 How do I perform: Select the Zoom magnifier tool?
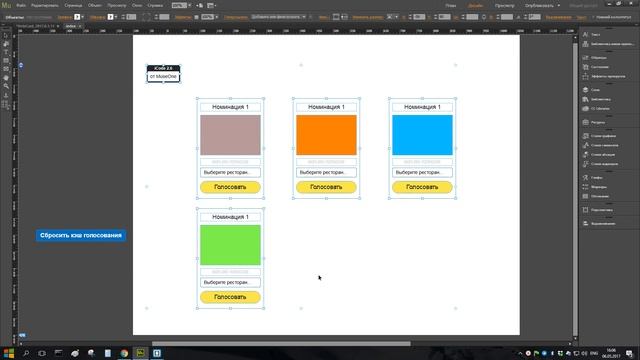click(6, 86)
